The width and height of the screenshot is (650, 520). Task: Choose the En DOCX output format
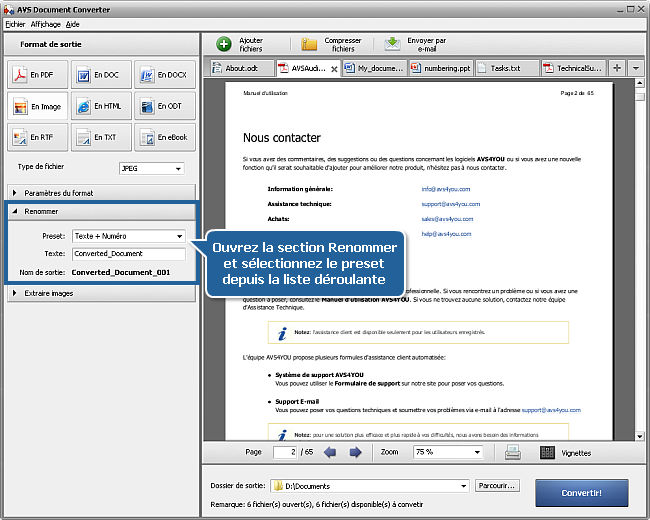(x=165, y=75)
